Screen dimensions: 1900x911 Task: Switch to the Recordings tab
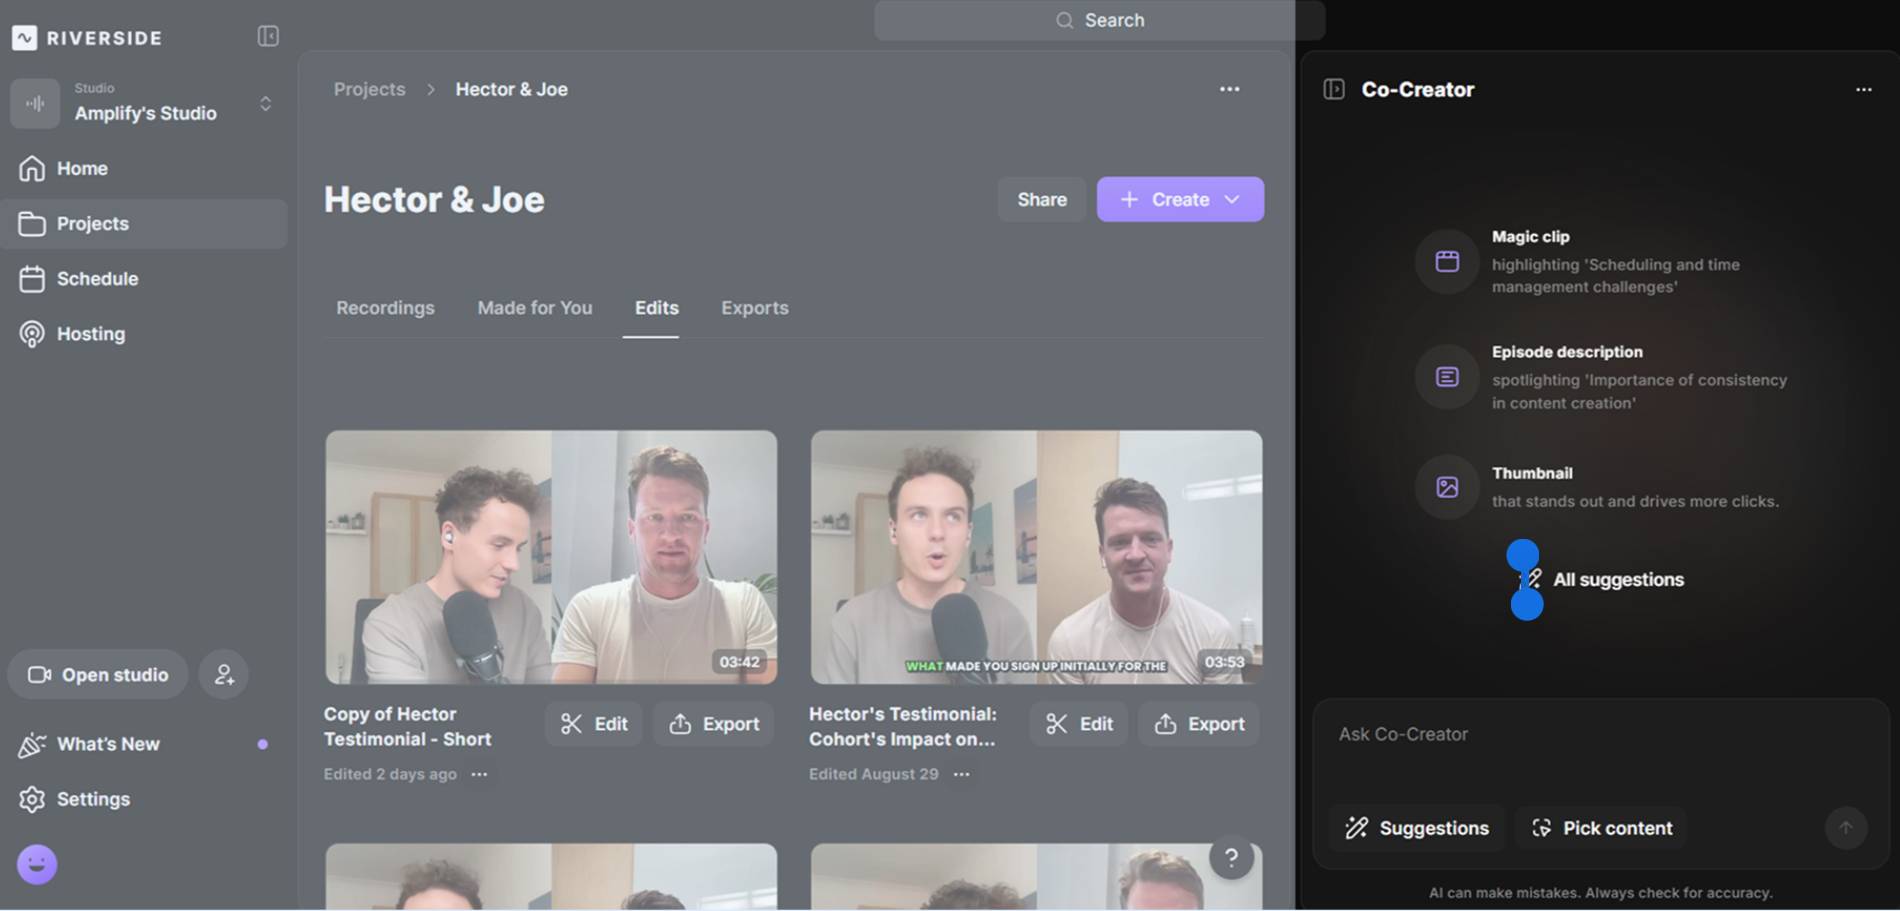coord(385,308)
